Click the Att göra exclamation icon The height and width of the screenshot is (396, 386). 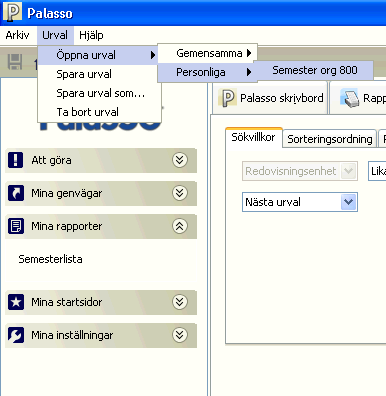click(x=15, y=160)
